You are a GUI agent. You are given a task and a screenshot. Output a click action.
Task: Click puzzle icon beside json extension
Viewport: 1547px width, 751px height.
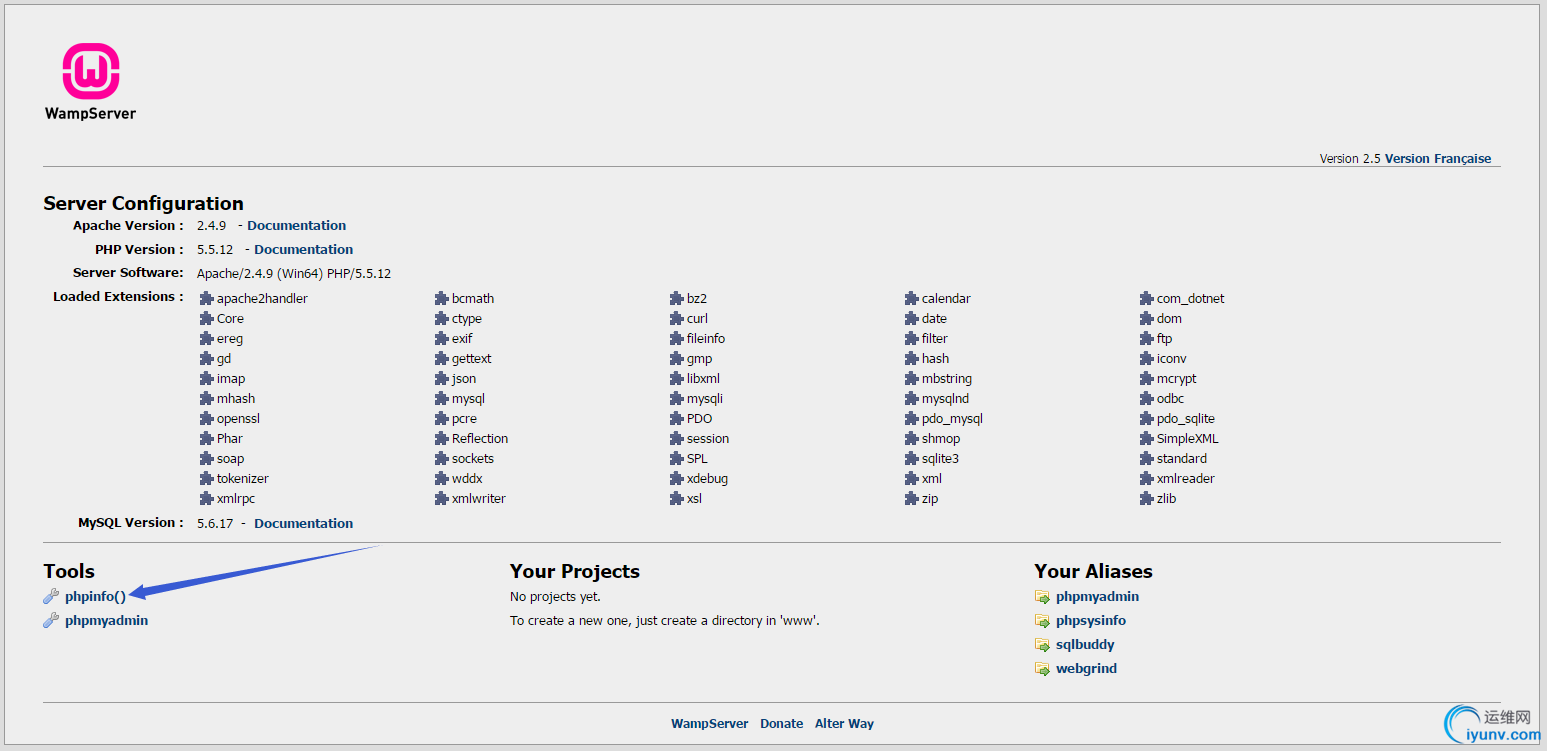(442, 379)
